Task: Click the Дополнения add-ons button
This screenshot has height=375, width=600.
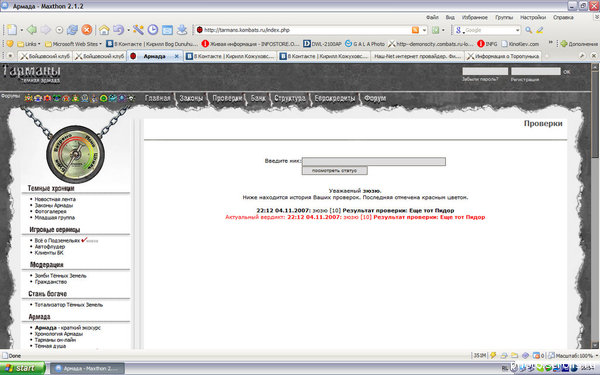Action: click(x=579, y=44)
